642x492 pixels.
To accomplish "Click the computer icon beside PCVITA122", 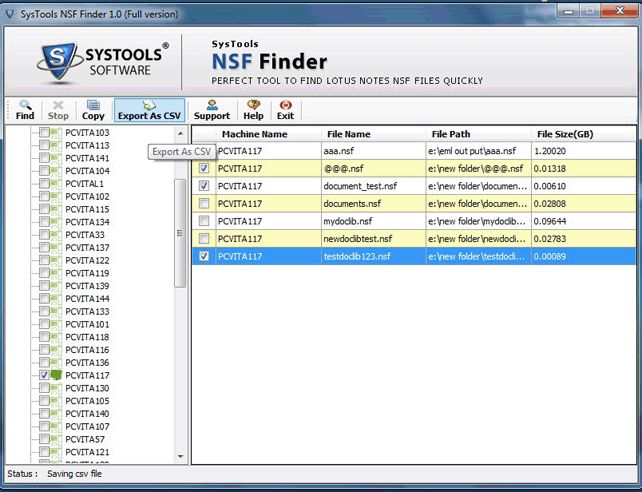I will click(x=56, y=260).
